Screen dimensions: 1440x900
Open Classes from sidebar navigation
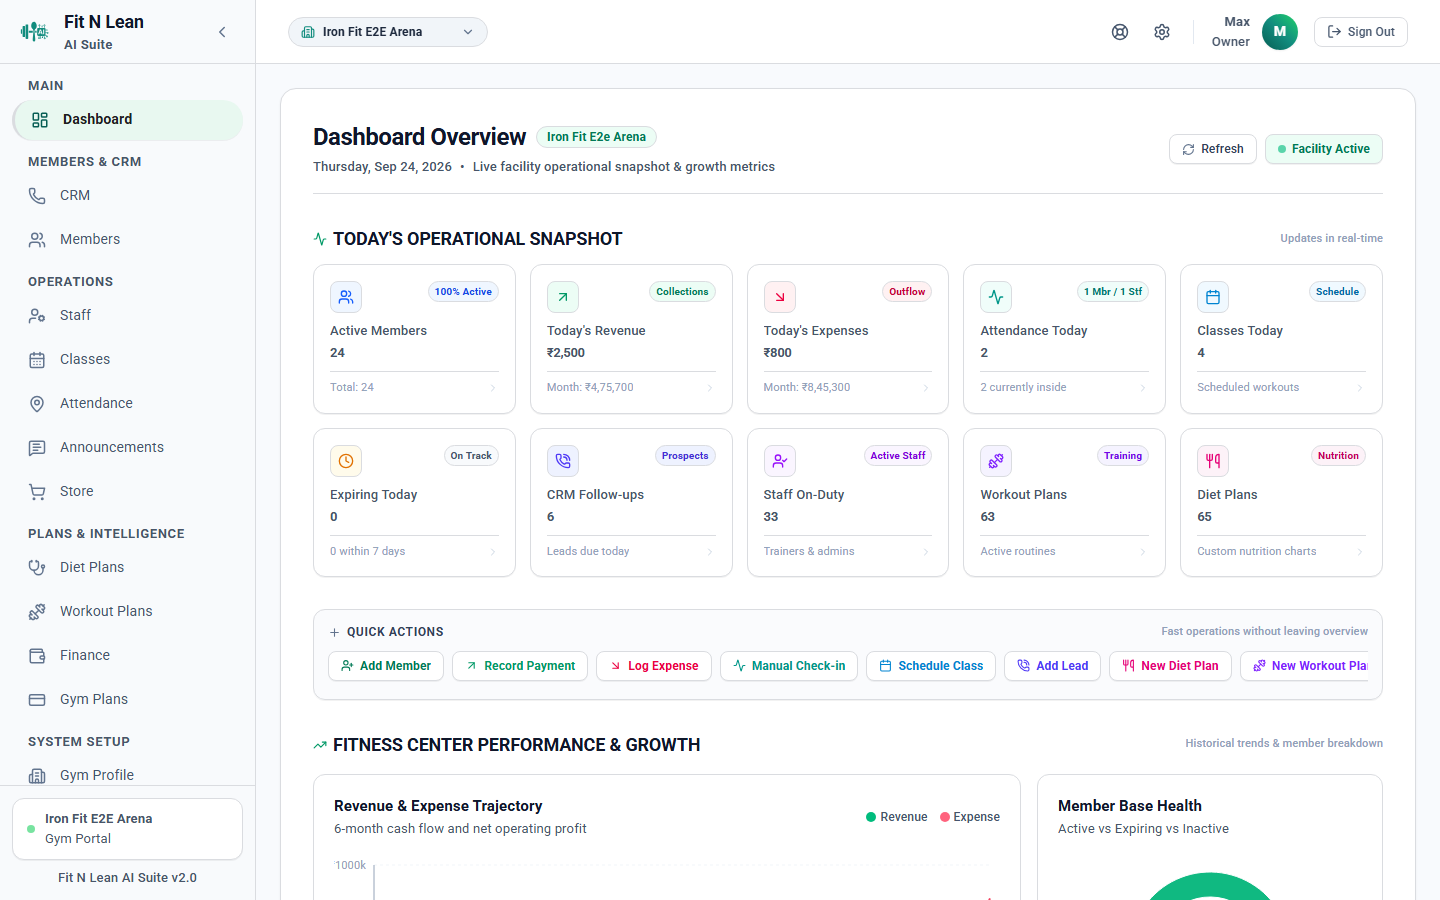pyautogui.click(x=128, y=360)
